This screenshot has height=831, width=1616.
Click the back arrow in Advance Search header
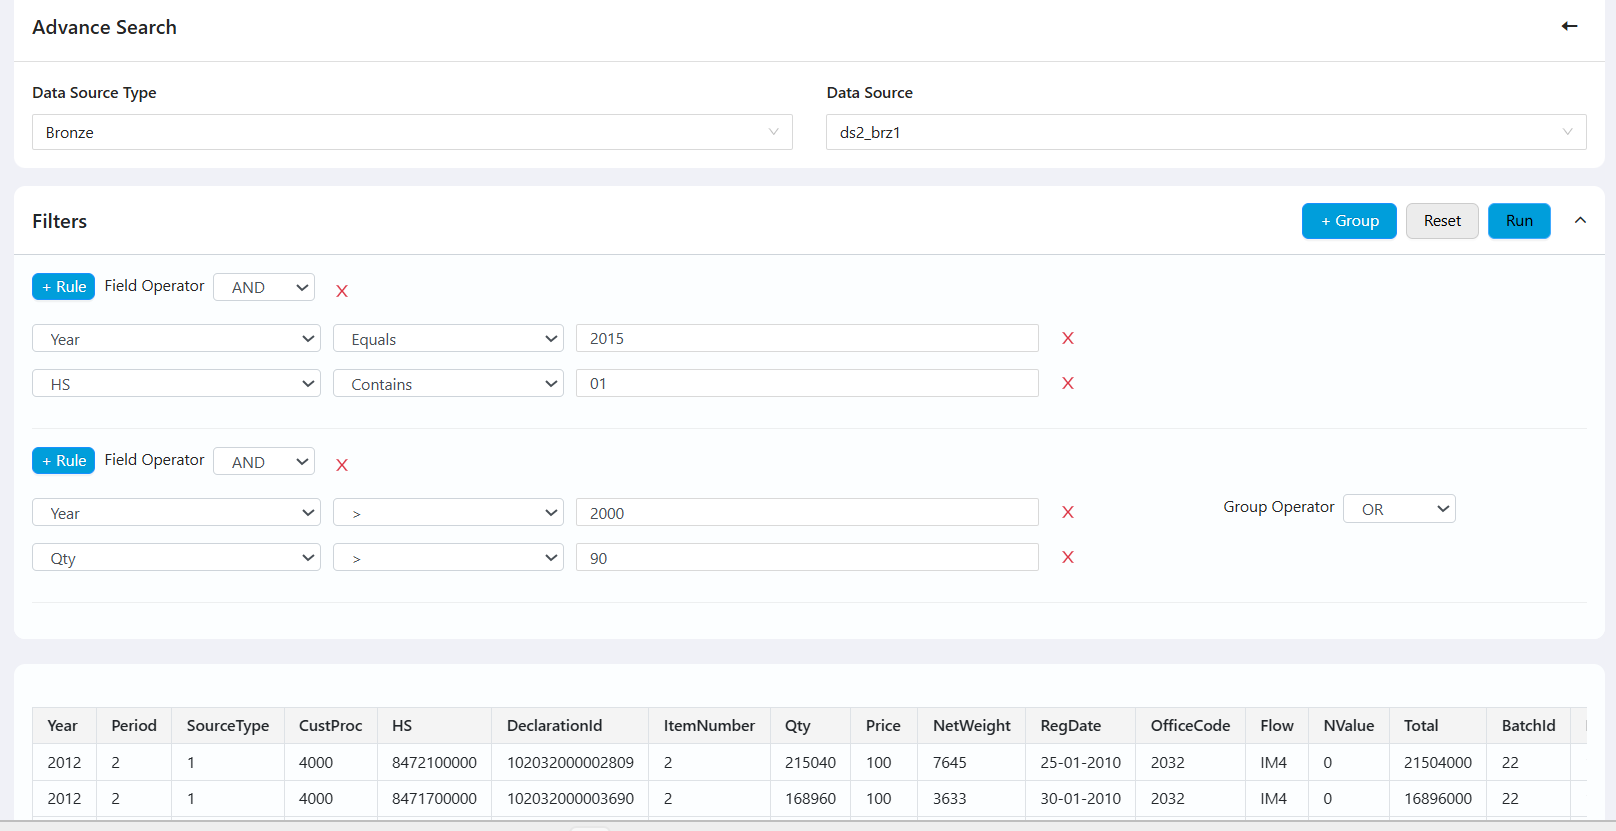point(1569,27)
